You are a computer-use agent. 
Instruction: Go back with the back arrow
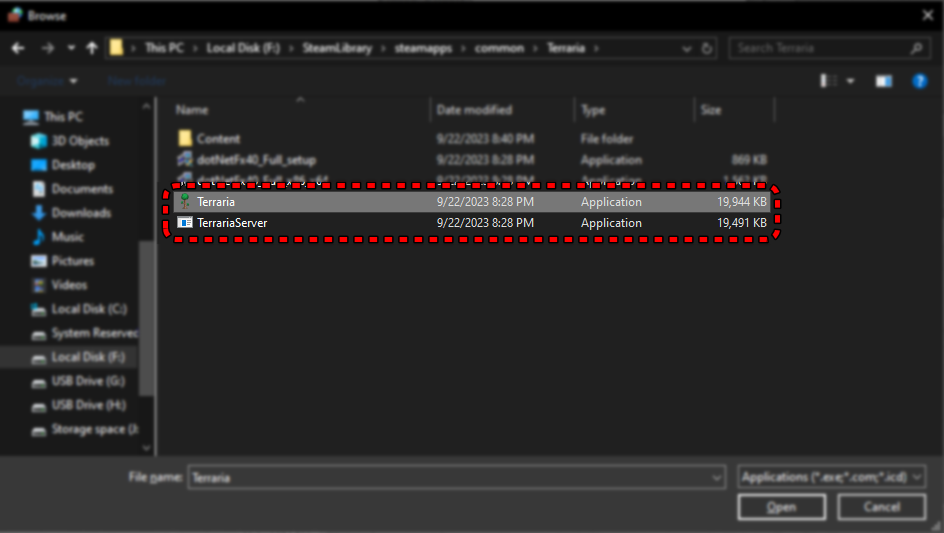[18, 48]
